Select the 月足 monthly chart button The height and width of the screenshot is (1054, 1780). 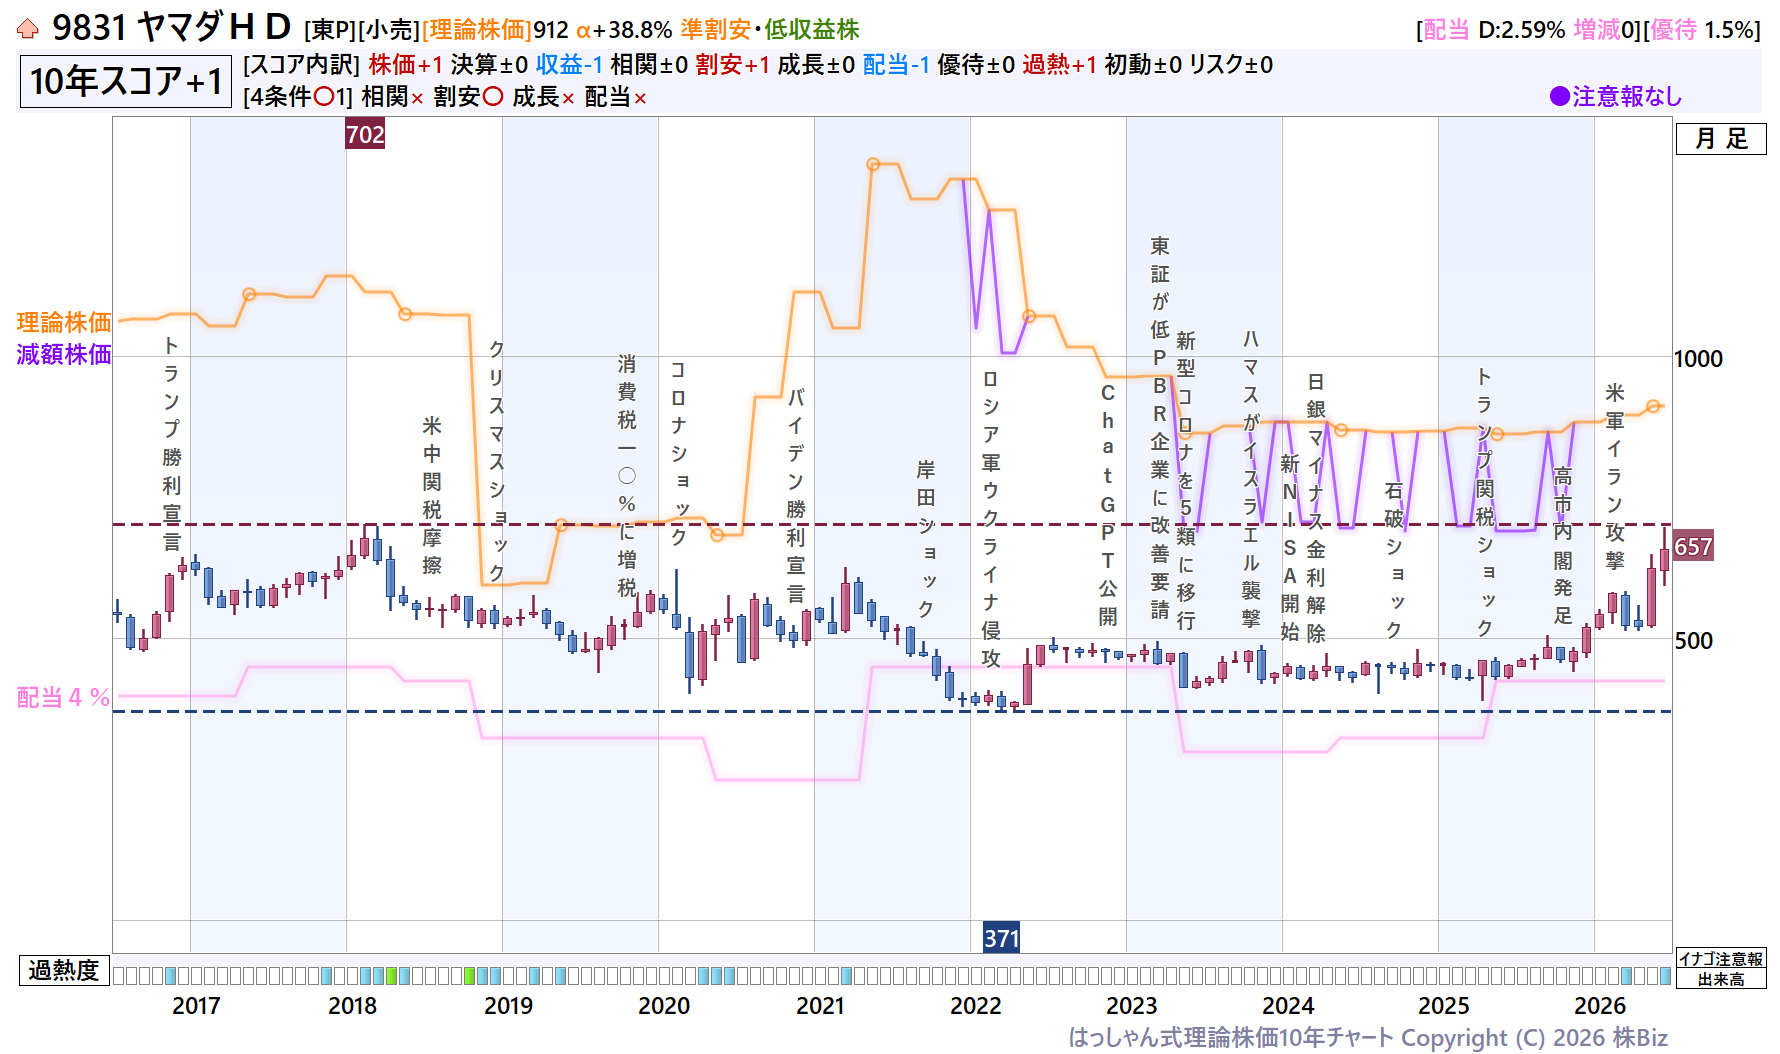point(1721,139)
